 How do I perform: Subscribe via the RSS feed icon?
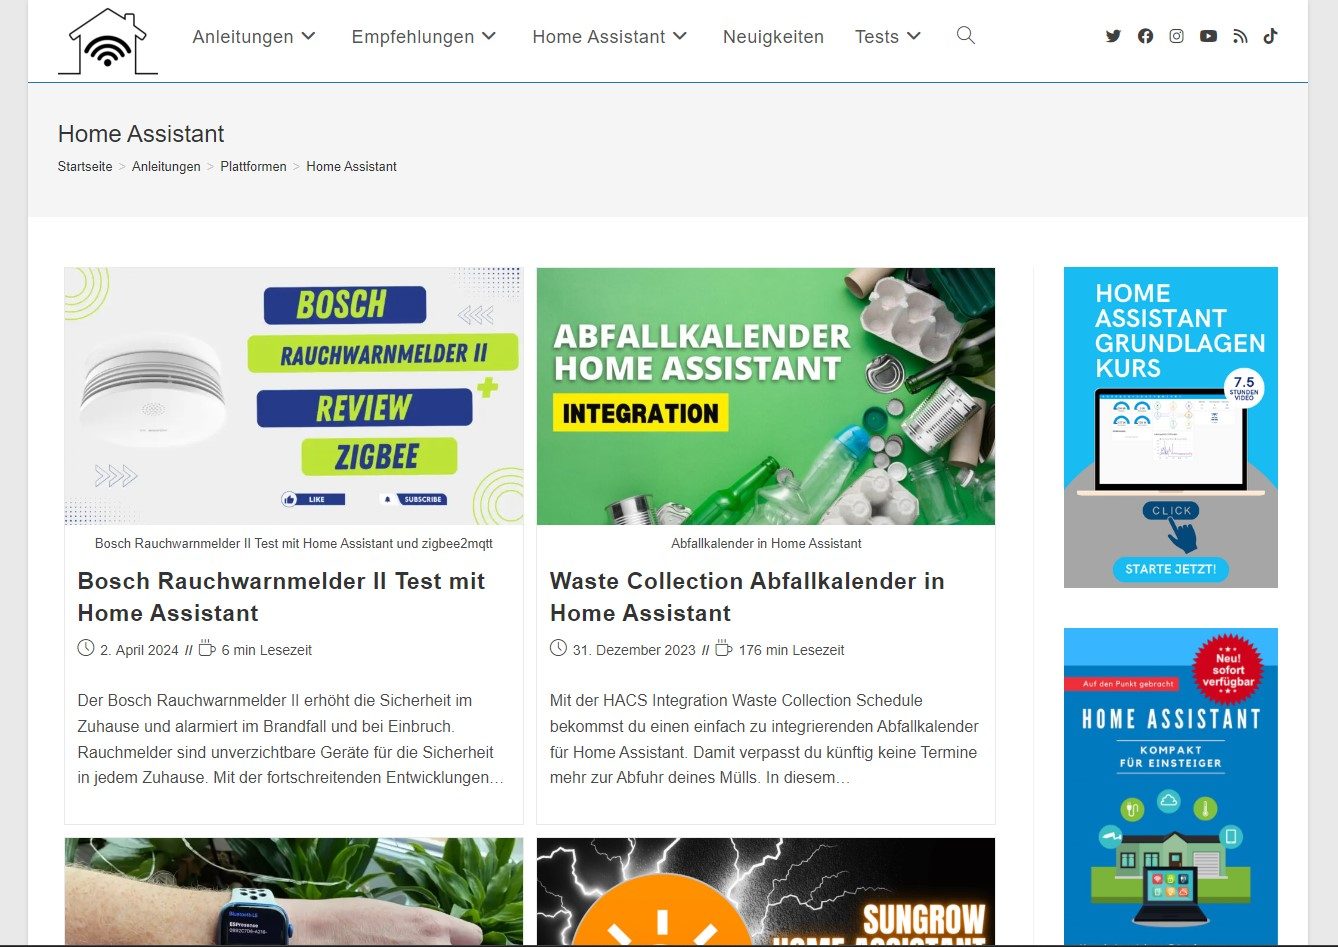(1240, 36)
